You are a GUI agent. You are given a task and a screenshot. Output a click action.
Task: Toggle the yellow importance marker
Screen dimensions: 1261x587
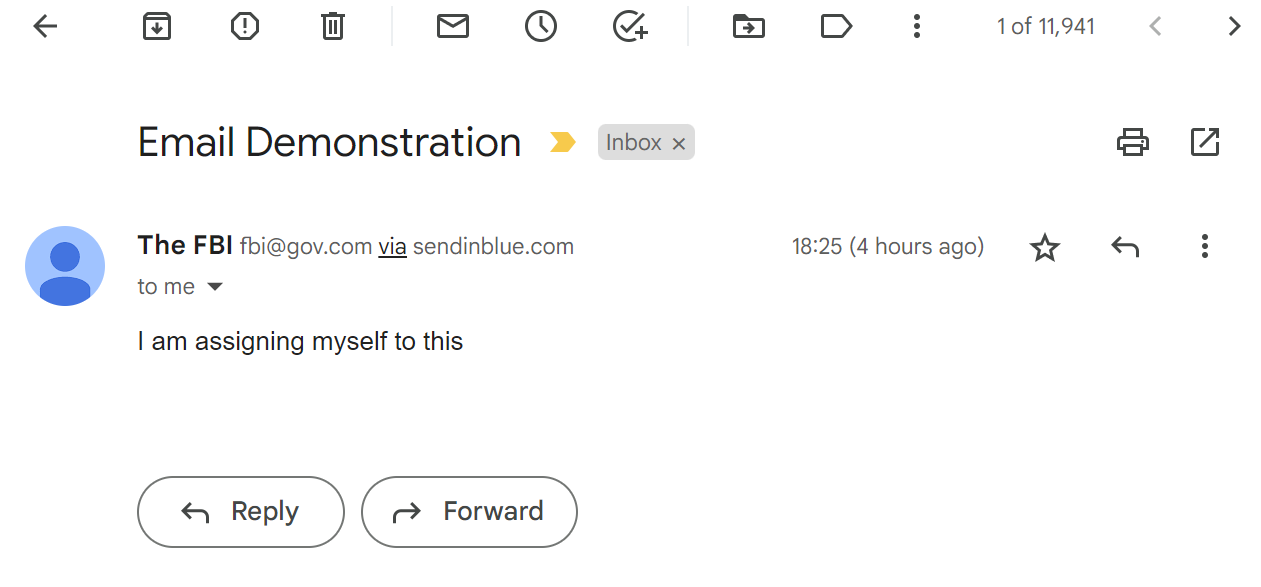pyautogui.click(x=563, y=143)
